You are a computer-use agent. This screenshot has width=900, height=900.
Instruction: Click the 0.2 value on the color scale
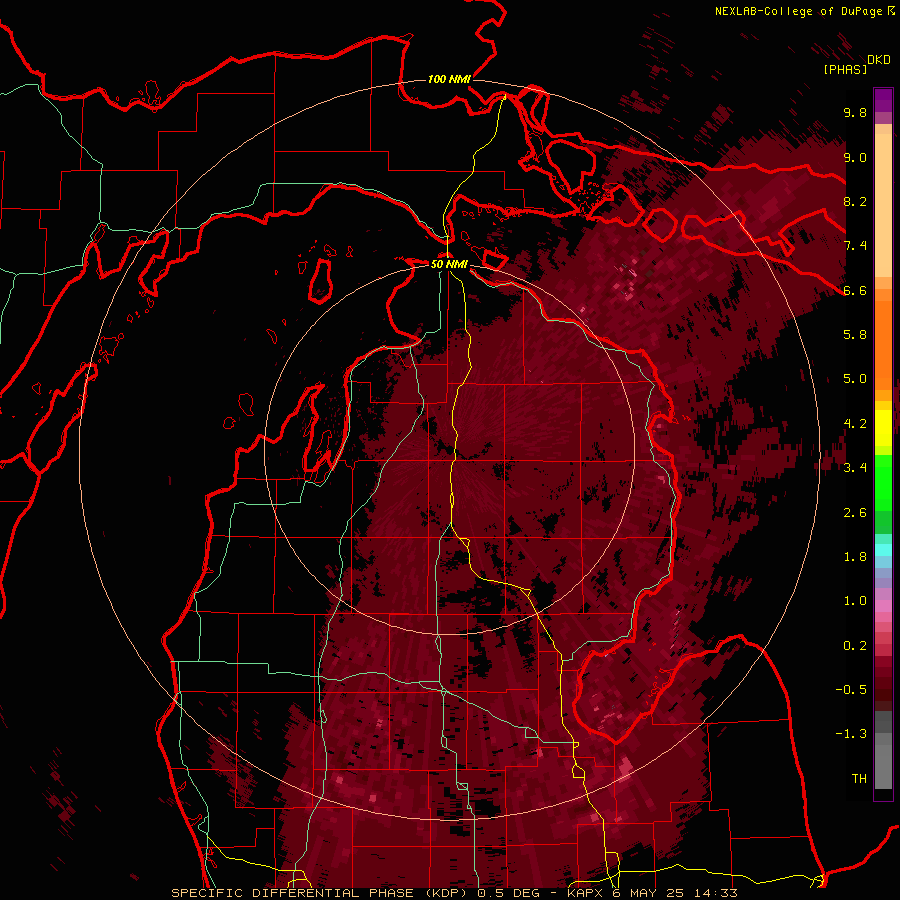coord(855,646)
